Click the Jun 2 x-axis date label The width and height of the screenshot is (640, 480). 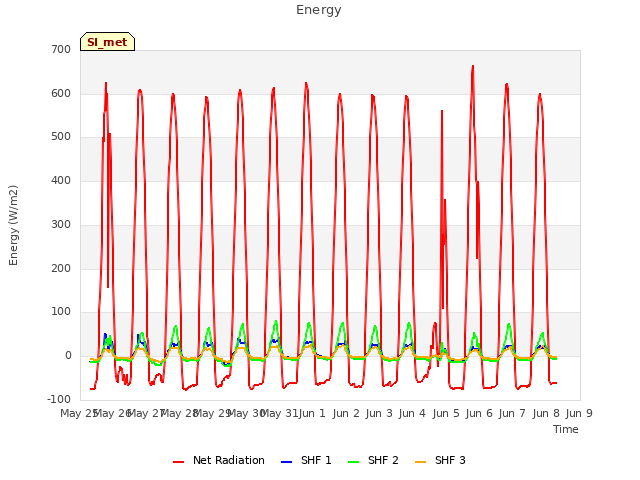[x=346, y=413]
